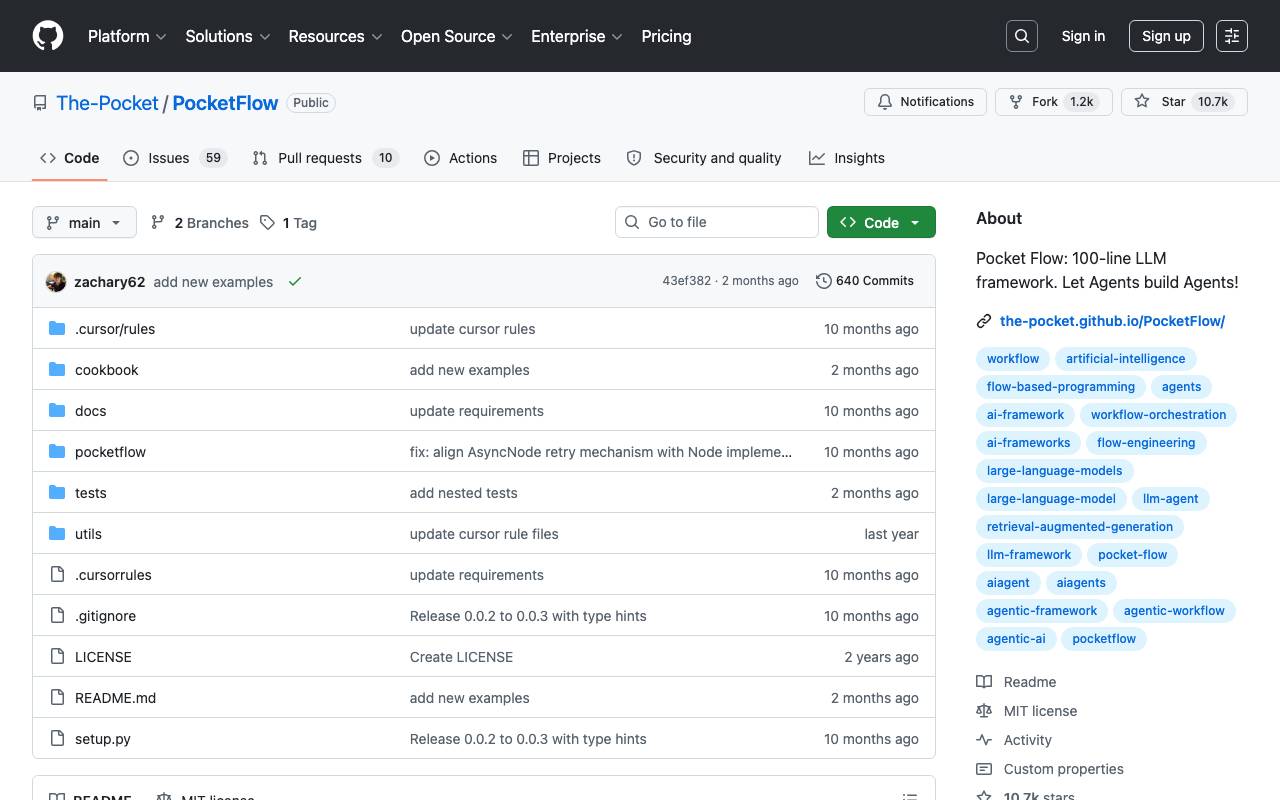This screenshot has width=1280, height=800.
Task: Expand the Resources menu
Action: pos(336,36)
